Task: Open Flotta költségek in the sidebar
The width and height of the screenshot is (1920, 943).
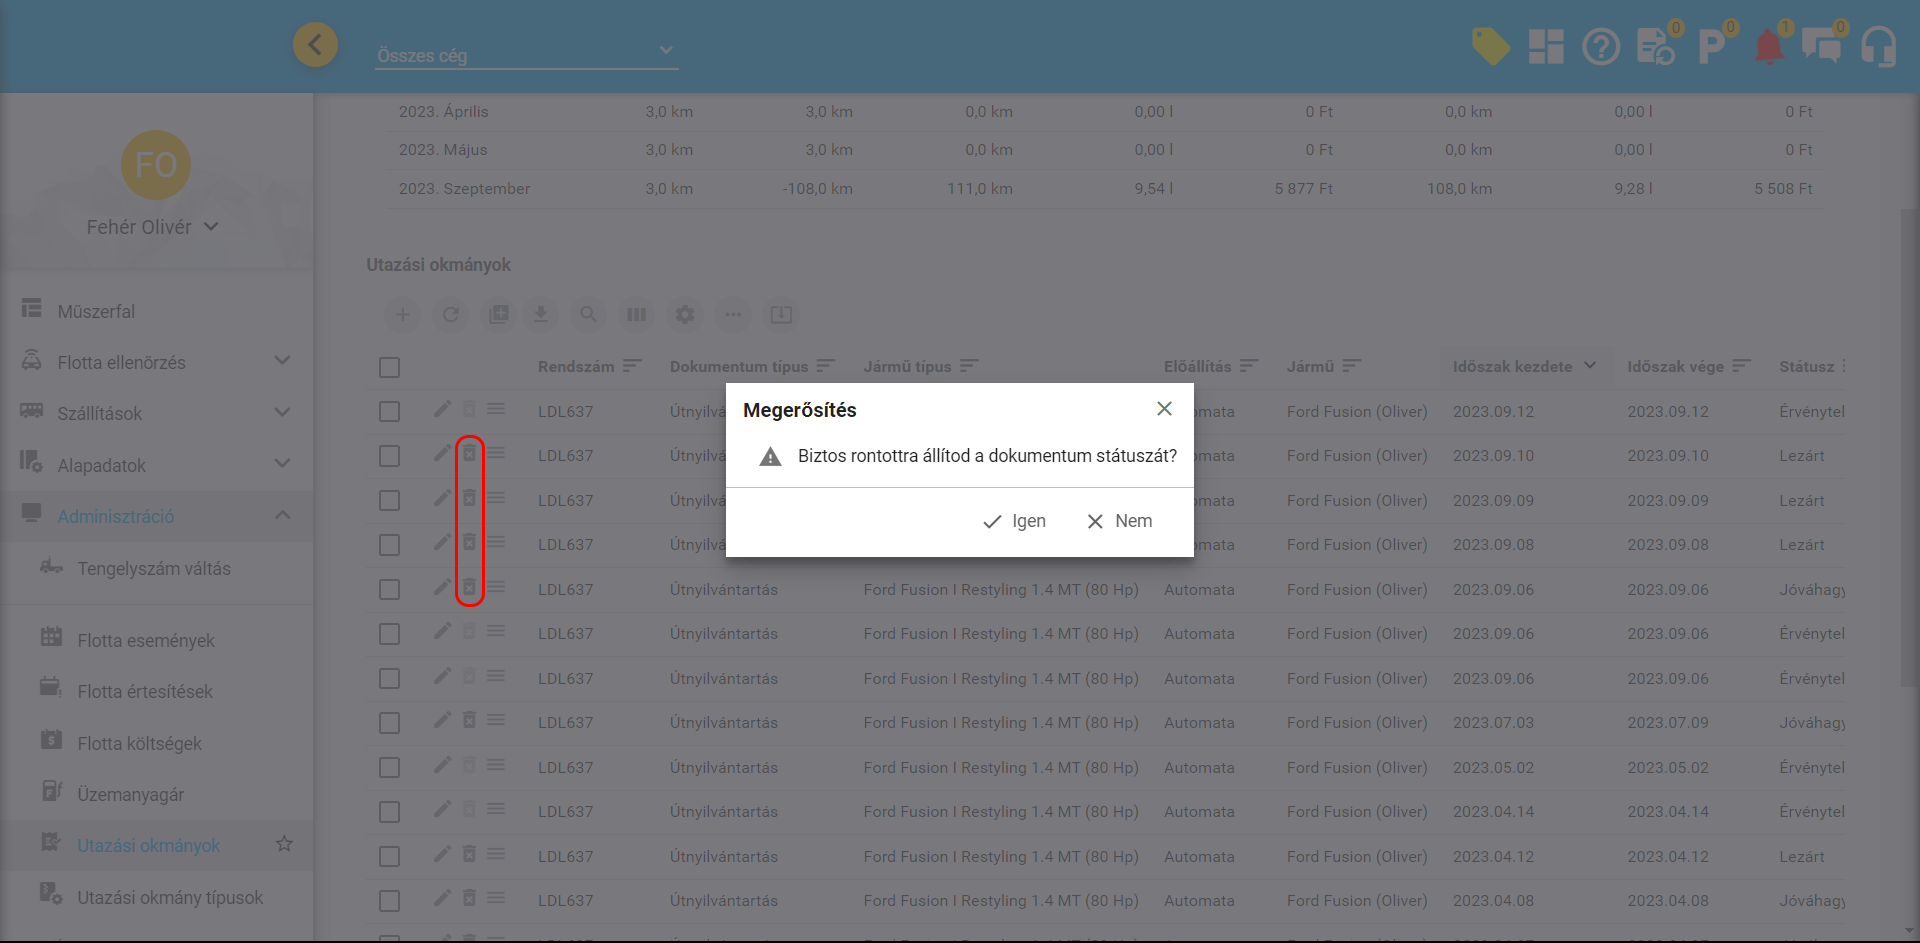Action: tap(139, 743)
